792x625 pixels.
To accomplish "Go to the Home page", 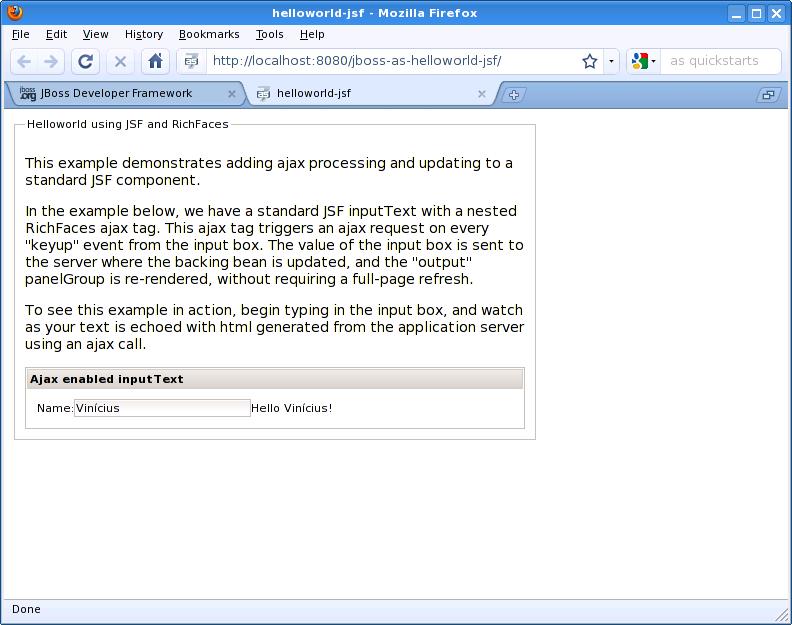I will pos(155,62).
